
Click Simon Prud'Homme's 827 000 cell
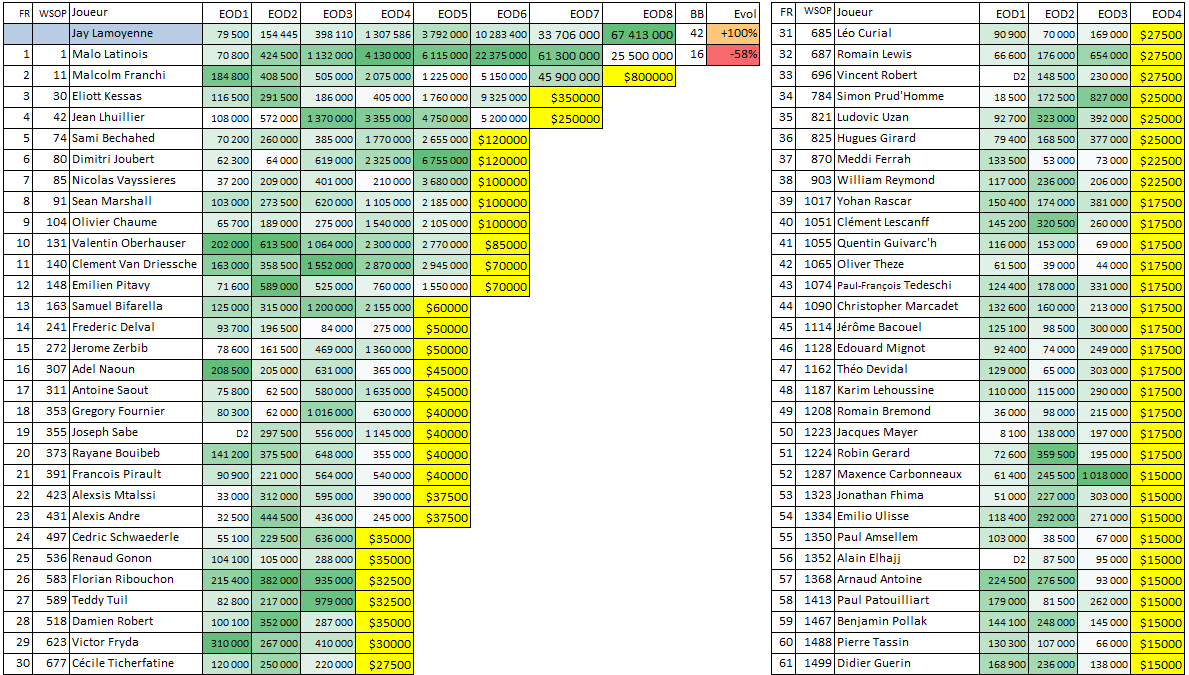pyautogui.click(x=1103, y=97)
